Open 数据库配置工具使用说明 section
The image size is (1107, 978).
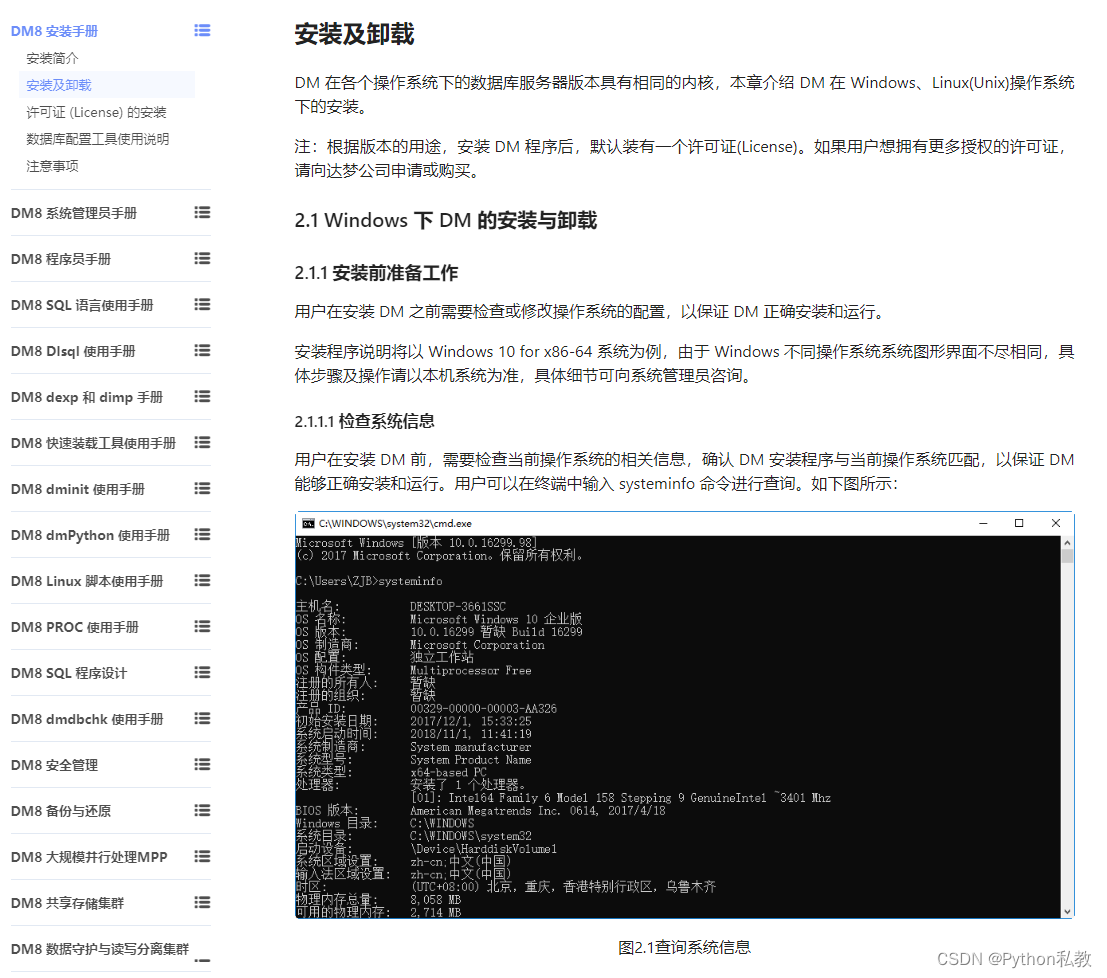click(97, 139)
